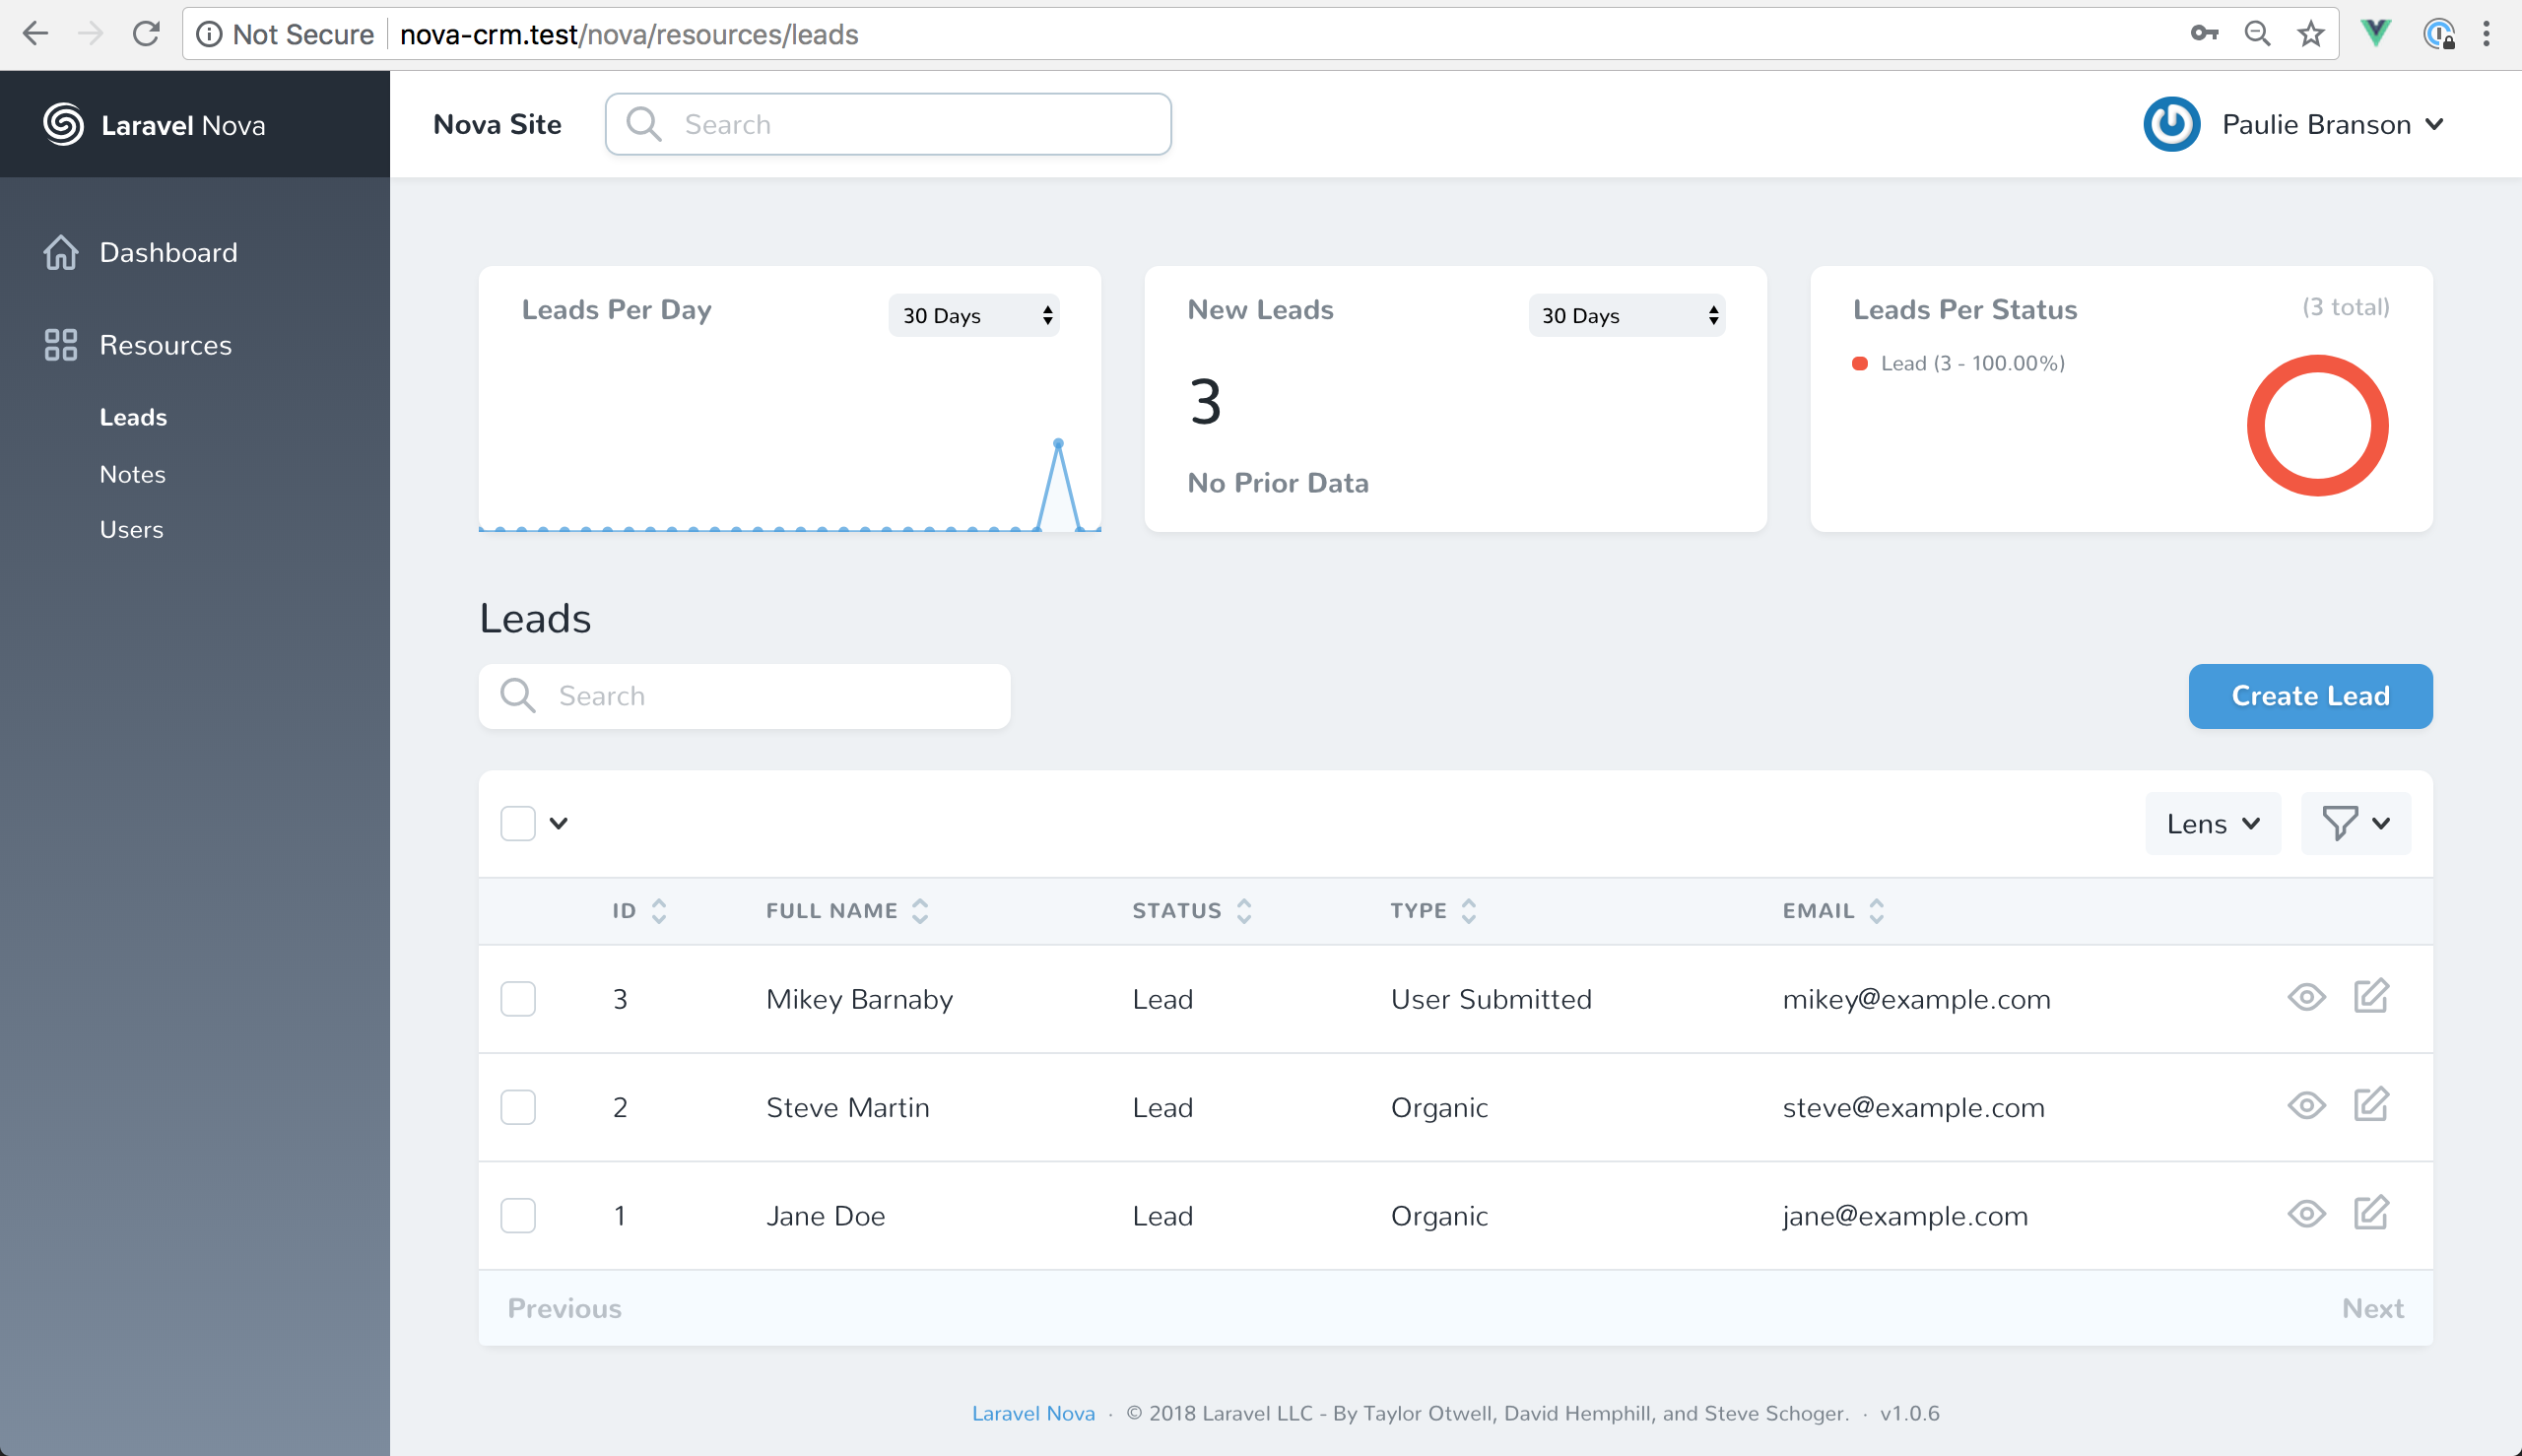Viewport: 2522px width, 1456px height.
Task: Click the edit icon for Jane Doe
Action: coord(2370,1213)
